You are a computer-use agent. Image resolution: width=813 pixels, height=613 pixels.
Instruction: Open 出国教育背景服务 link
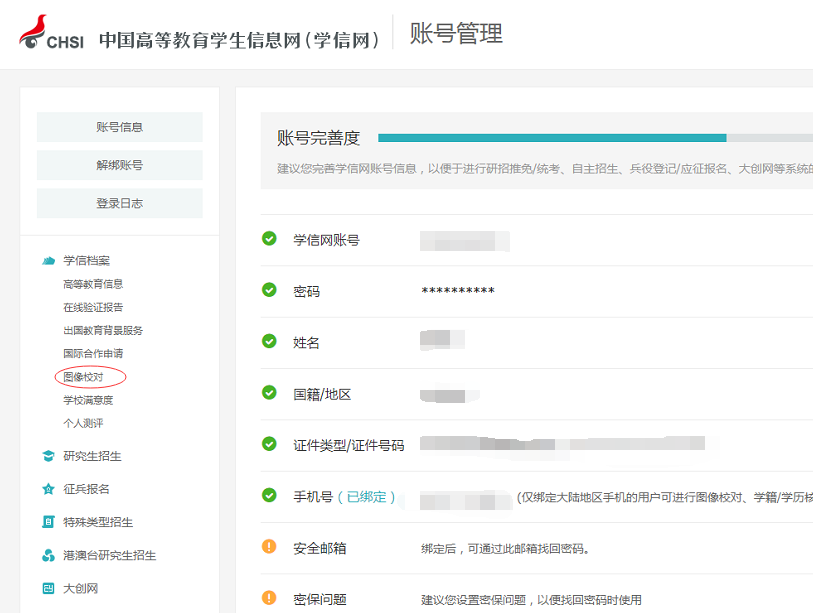tap(103, 330)
